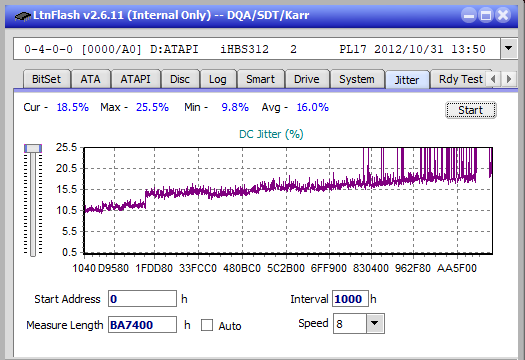Close the LtnFlash window
The image size is (525, 360).
pyautogui.click(x=503, y=15)
